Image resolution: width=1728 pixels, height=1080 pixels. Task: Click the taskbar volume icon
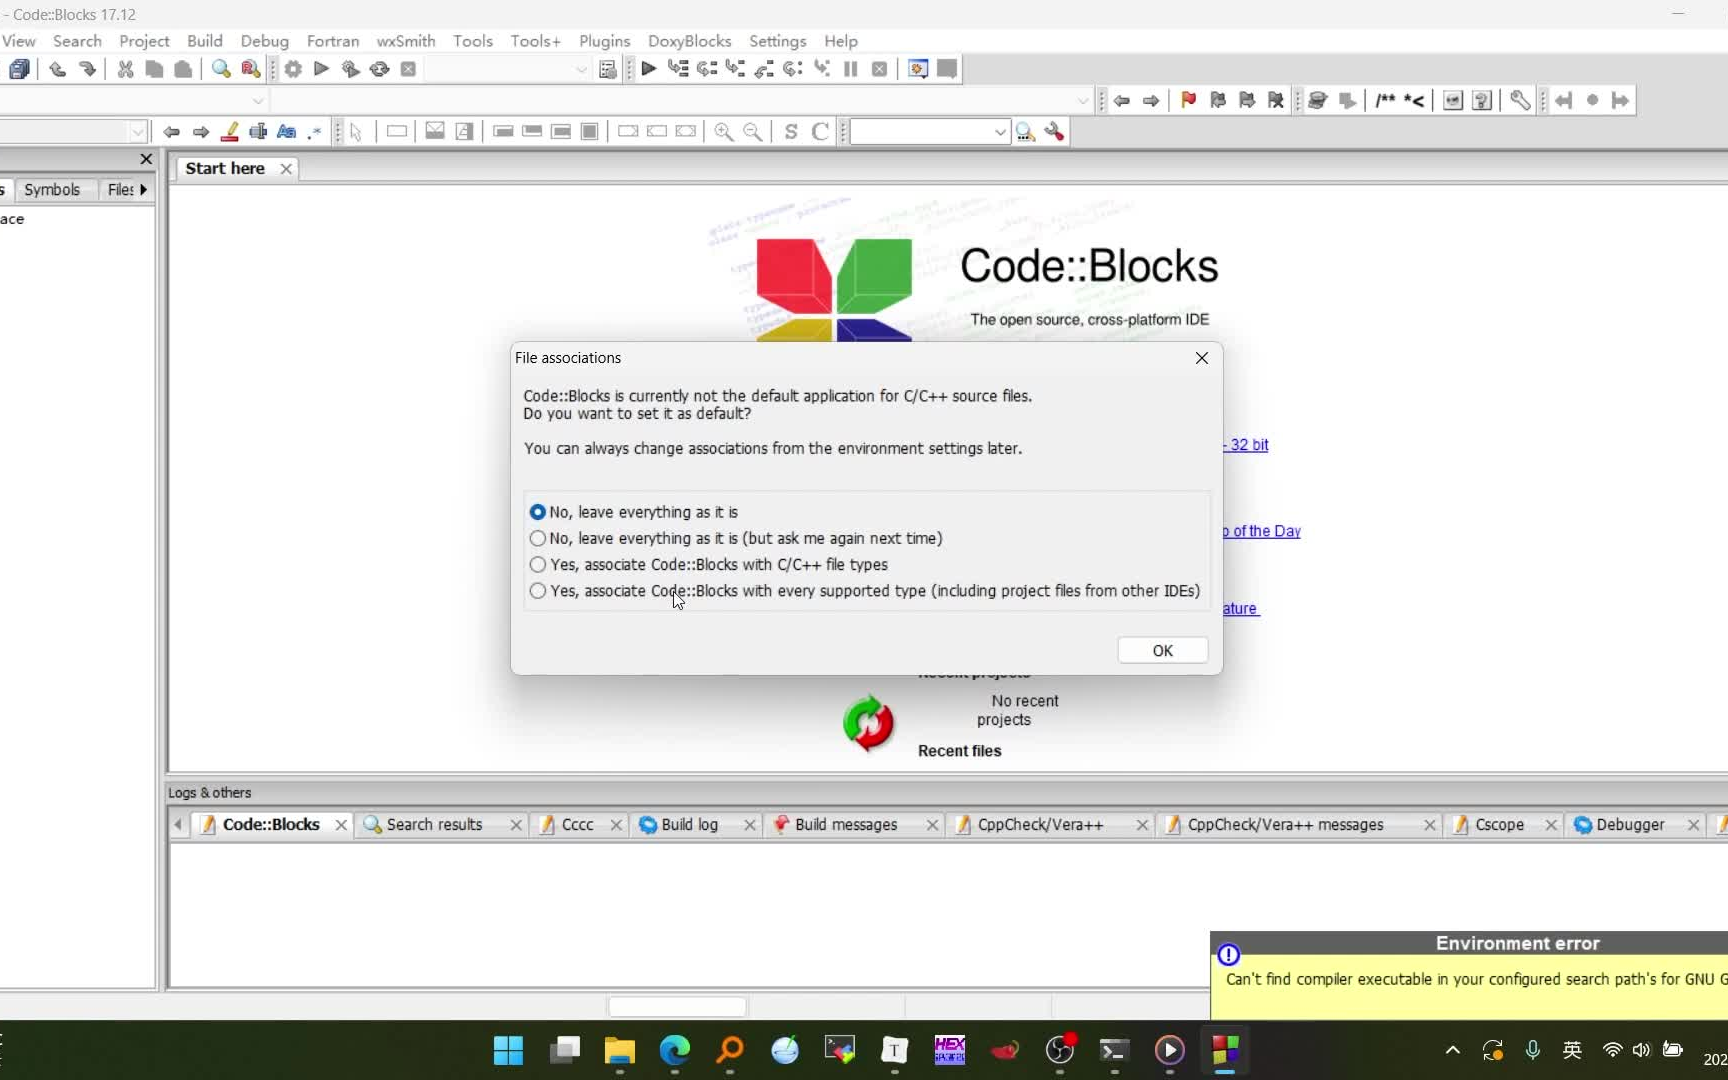1641,1050
